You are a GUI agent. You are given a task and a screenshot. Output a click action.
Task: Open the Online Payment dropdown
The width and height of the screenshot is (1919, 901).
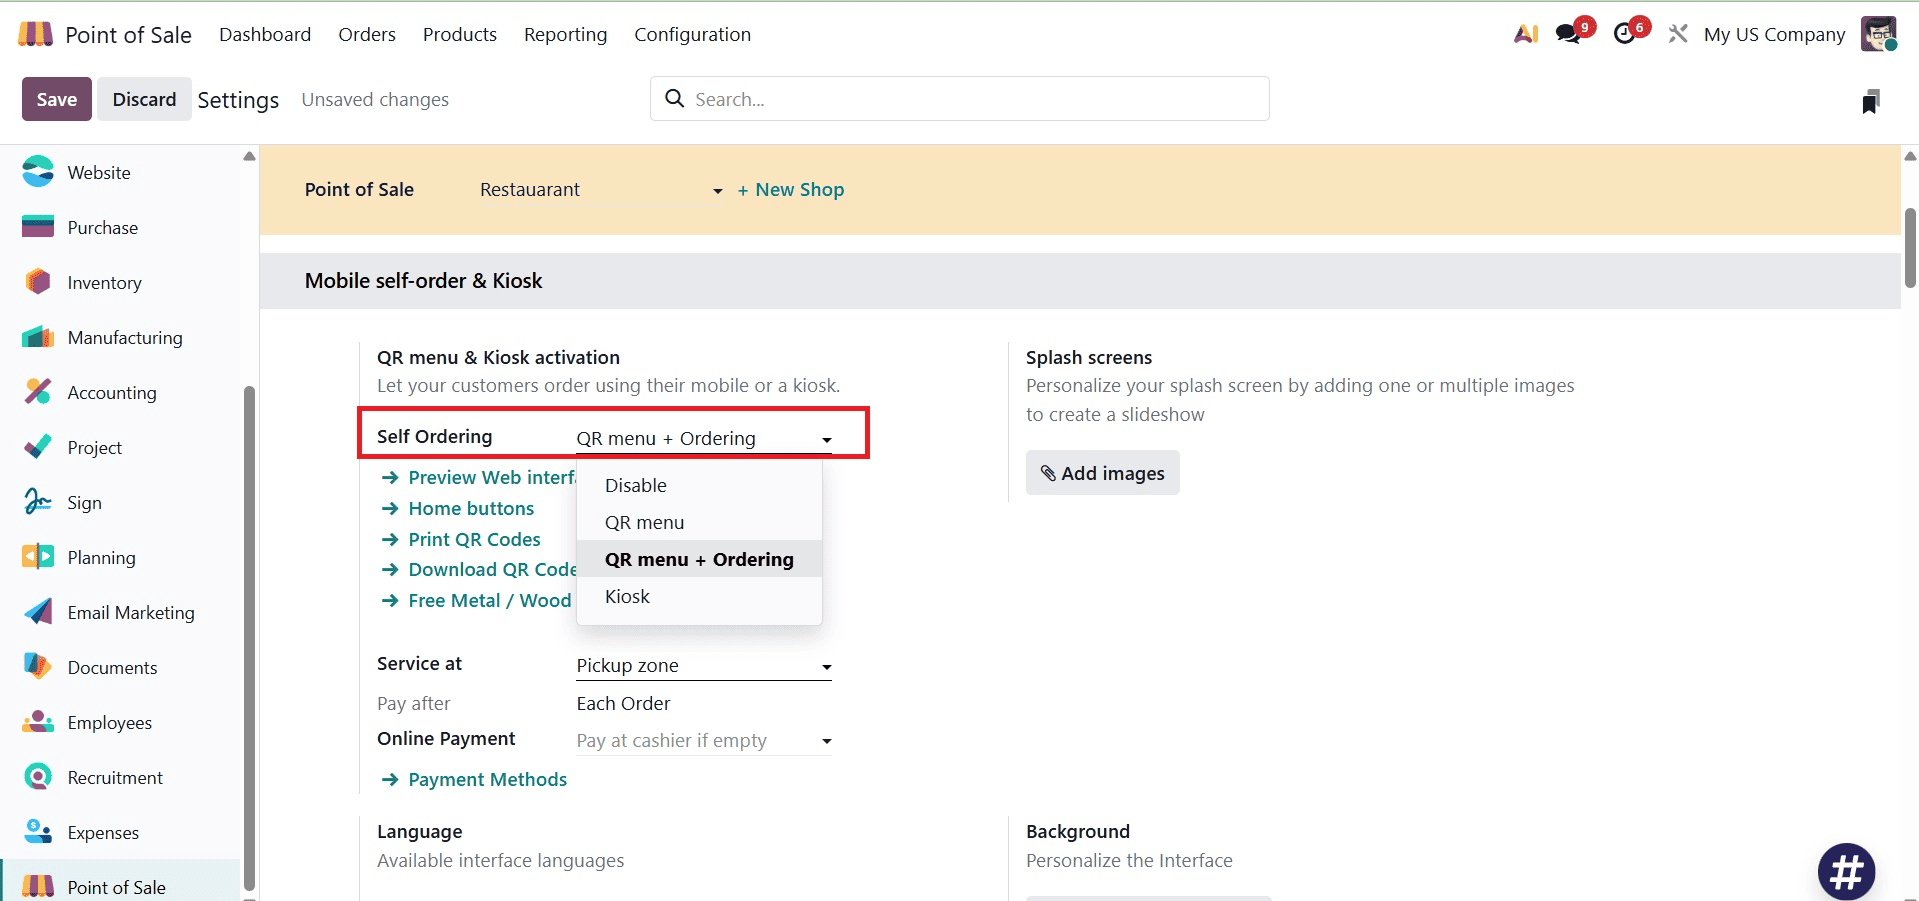tap(704, 740)
